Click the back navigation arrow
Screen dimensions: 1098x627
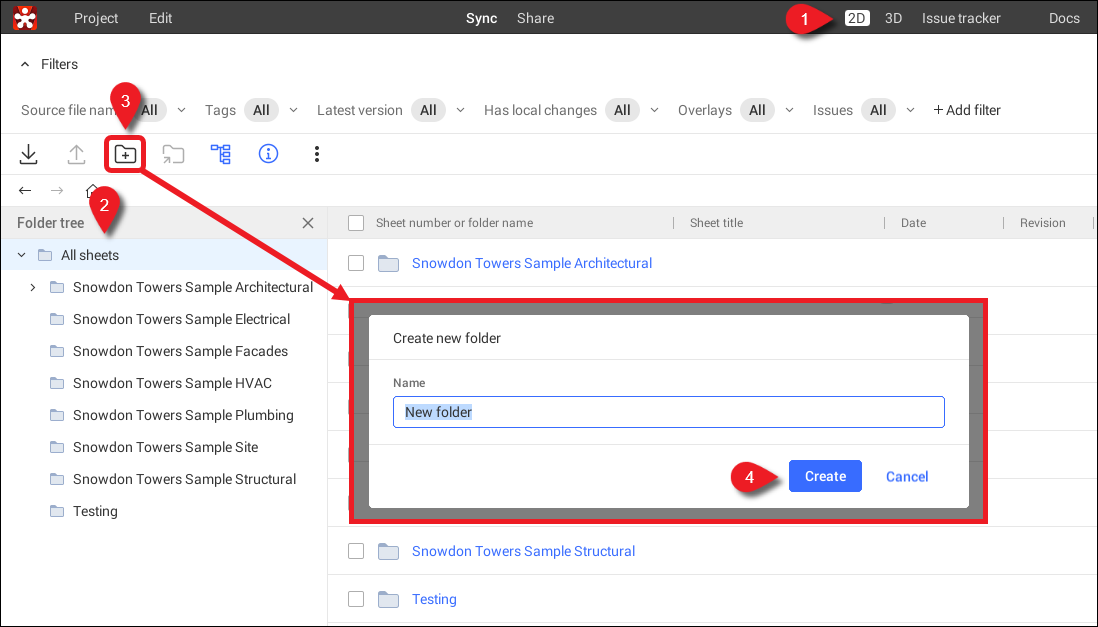click(25, 190)
